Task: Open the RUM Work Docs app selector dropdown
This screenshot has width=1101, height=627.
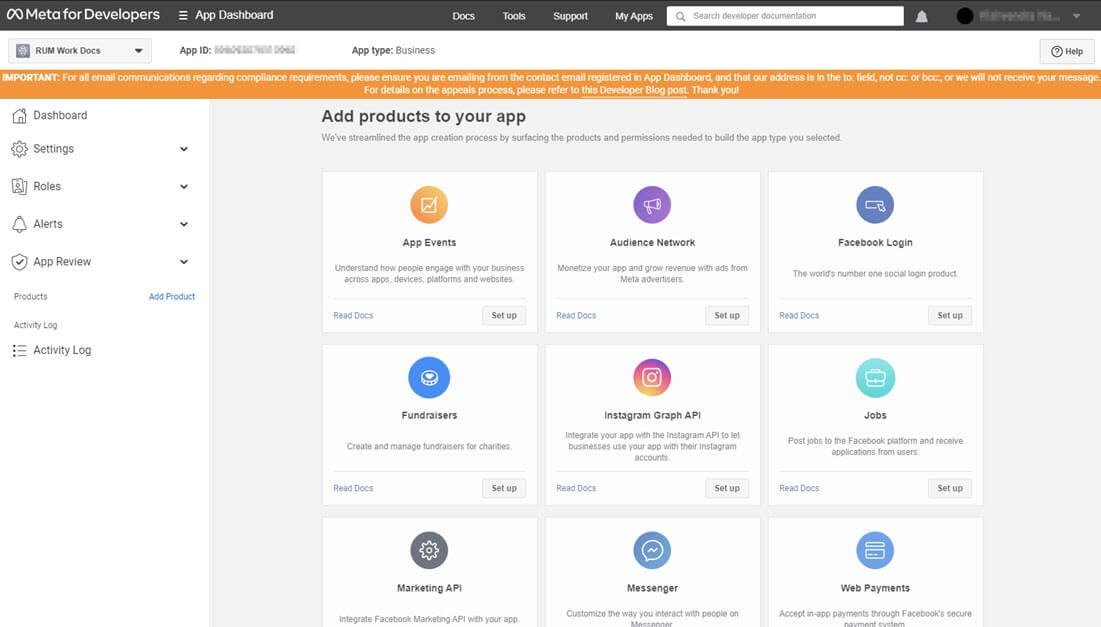Action: coord(80,51)
